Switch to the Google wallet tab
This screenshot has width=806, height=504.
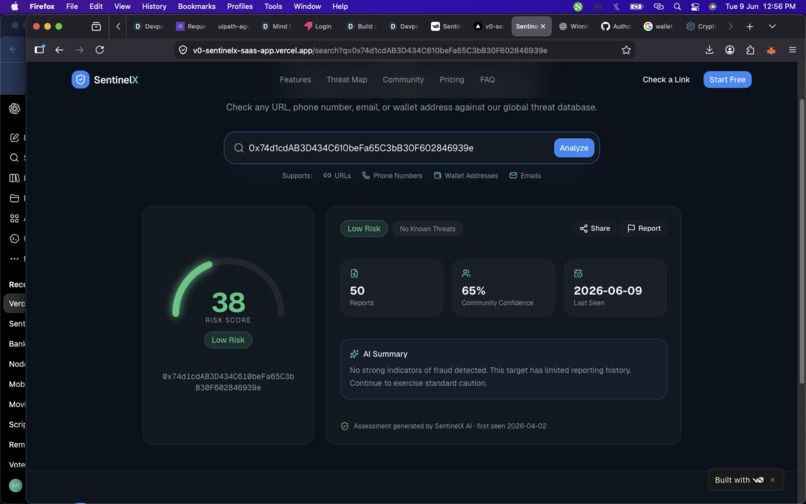[x=658, y=26]
